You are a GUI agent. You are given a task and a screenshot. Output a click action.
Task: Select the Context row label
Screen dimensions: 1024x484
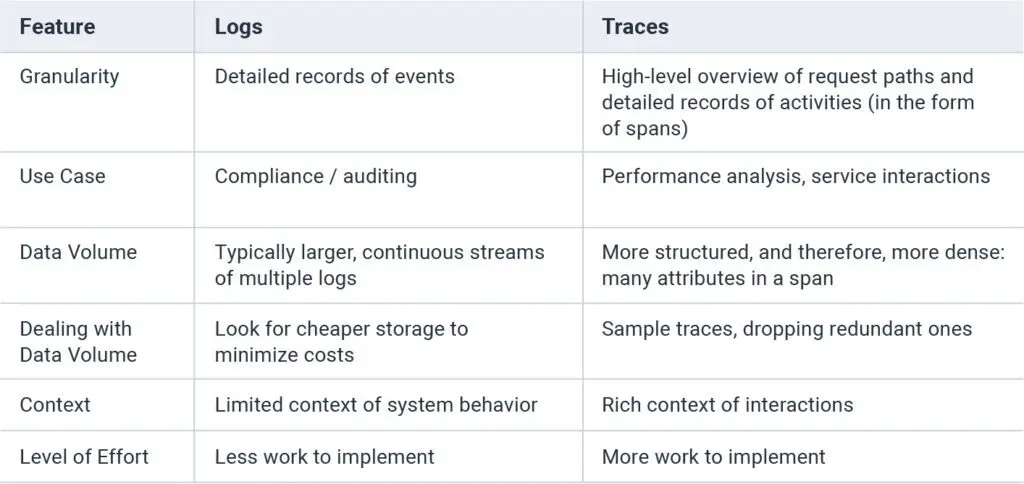tap(55, 405)
